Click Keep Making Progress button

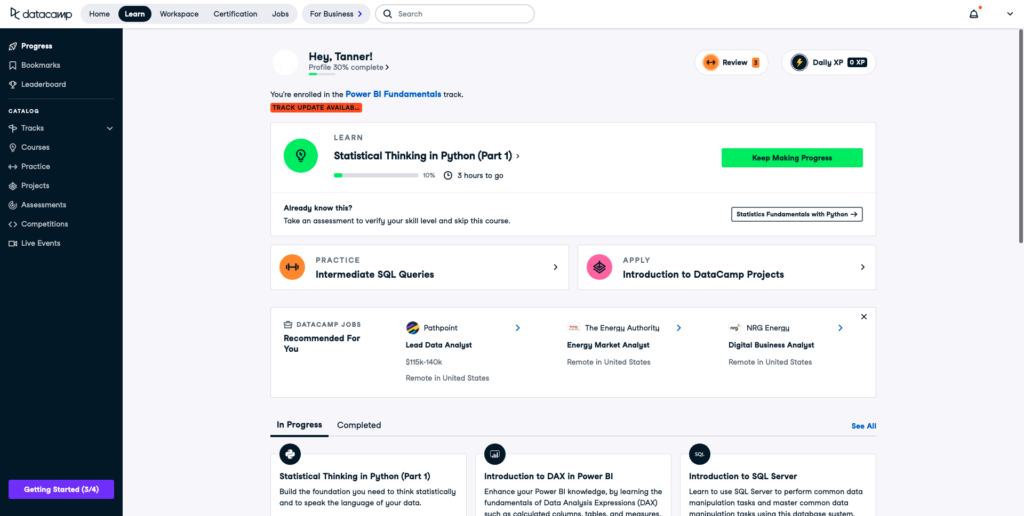(792, 157)
